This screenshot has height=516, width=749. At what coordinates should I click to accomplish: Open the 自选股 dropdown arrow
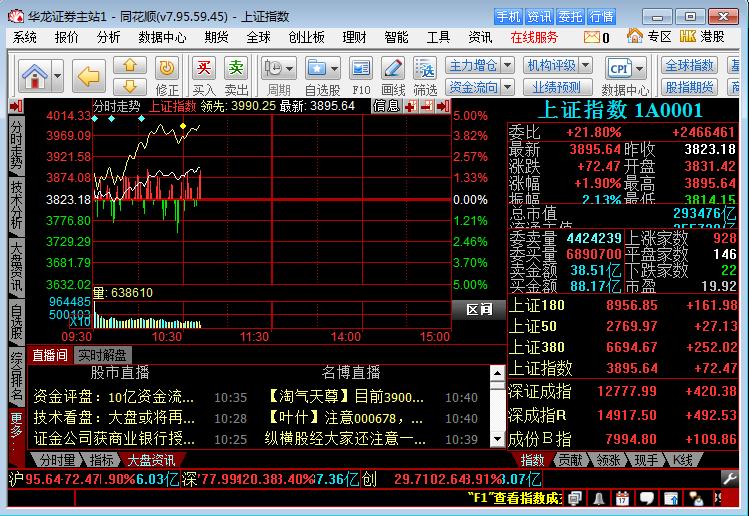tap(334, 68)
